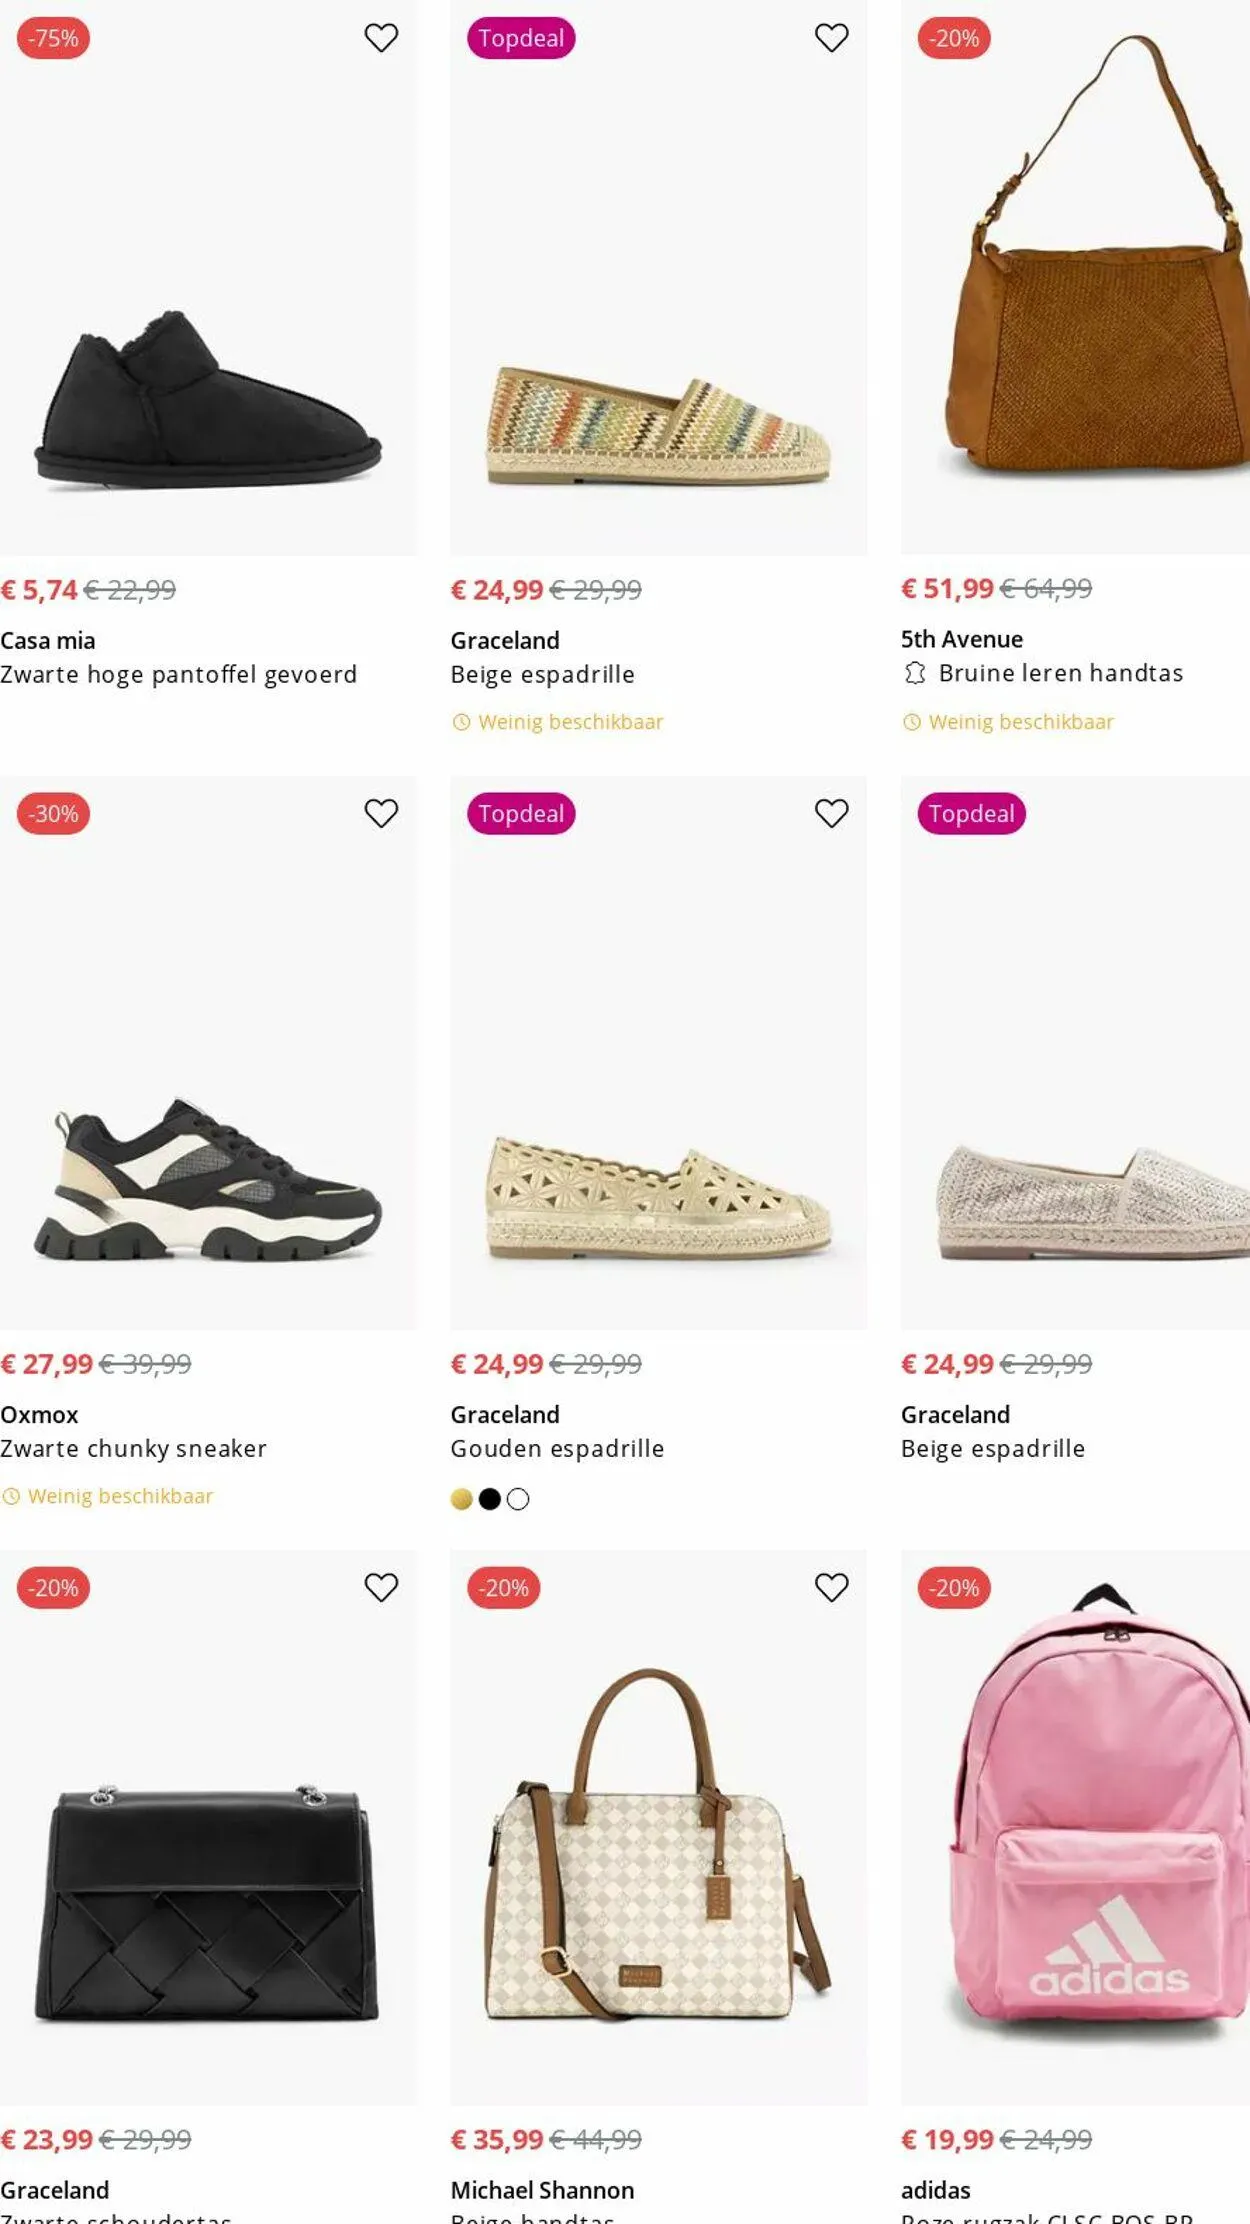Favorite the Casa mia black slipper
The height and width of the screenshot is (2224, 1250).
click(x=381, y=38)
